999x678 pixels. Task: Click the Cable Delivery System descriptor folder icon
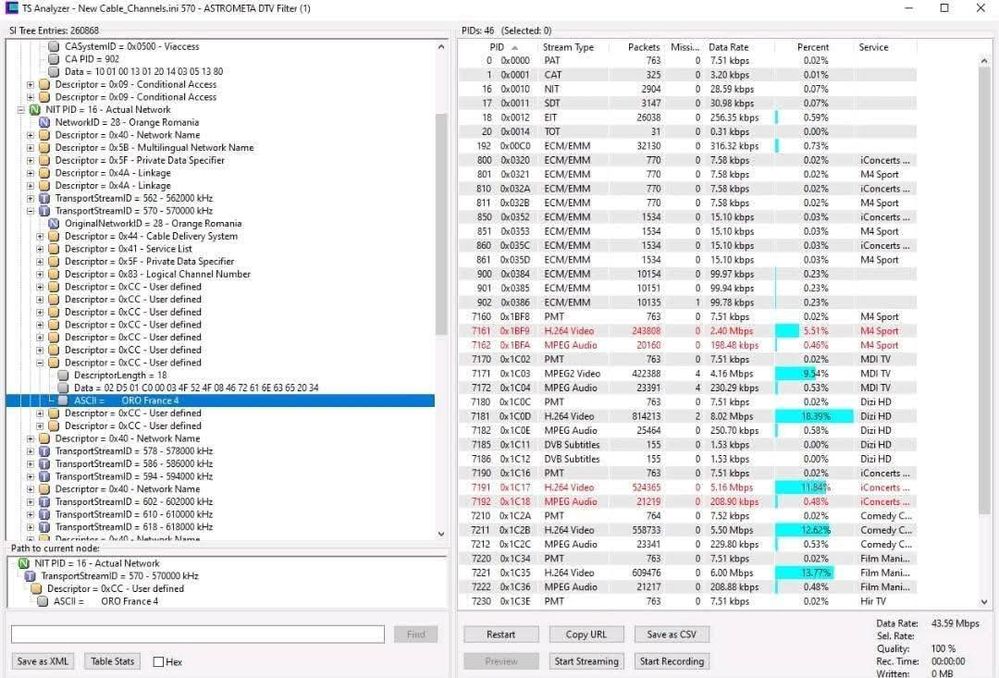click(55, 236)
